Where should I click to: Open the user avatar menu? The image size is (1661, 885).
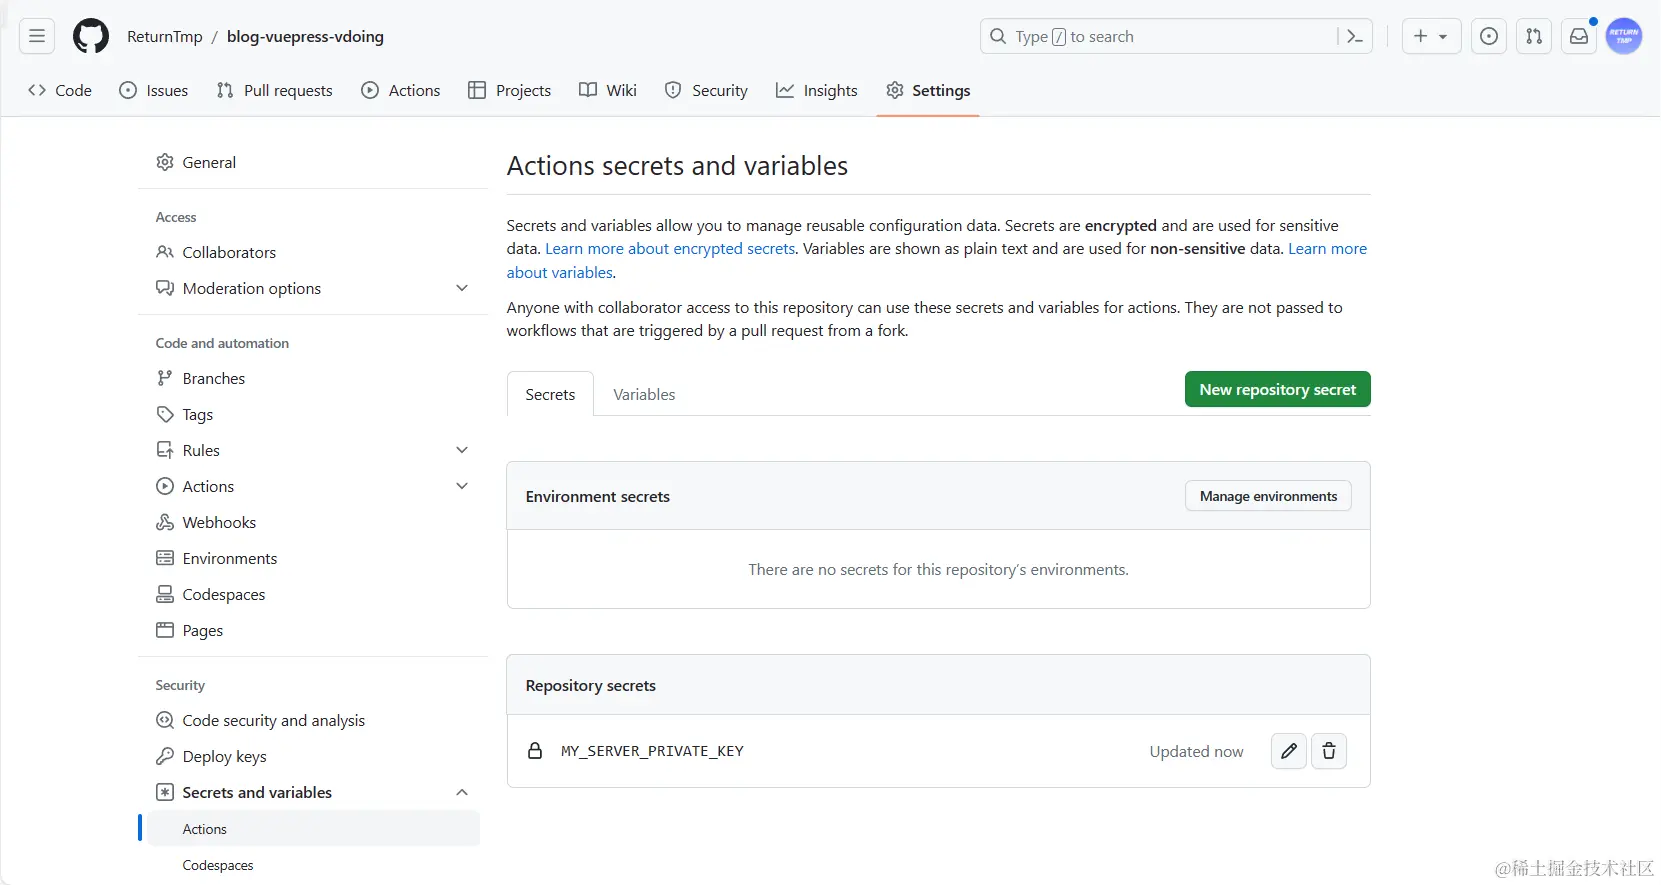pyautogui.click(x=1624, y=37)
